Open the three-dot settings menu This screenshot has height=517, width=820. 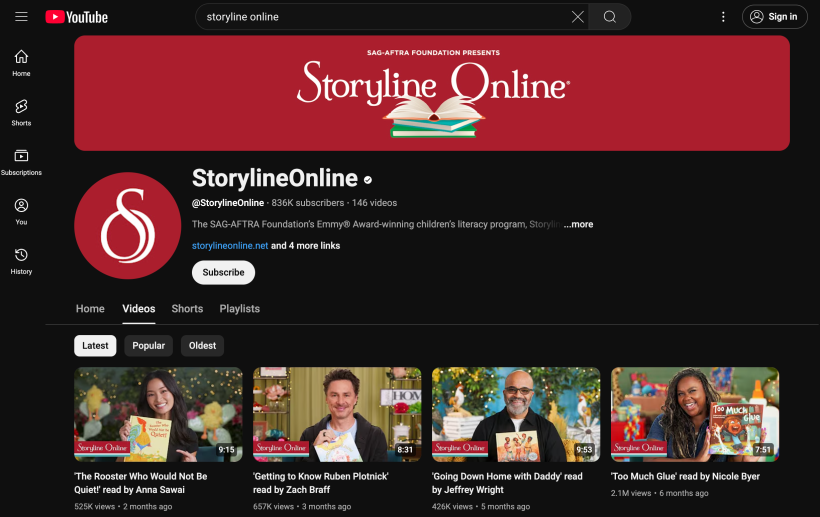[723, 17]
